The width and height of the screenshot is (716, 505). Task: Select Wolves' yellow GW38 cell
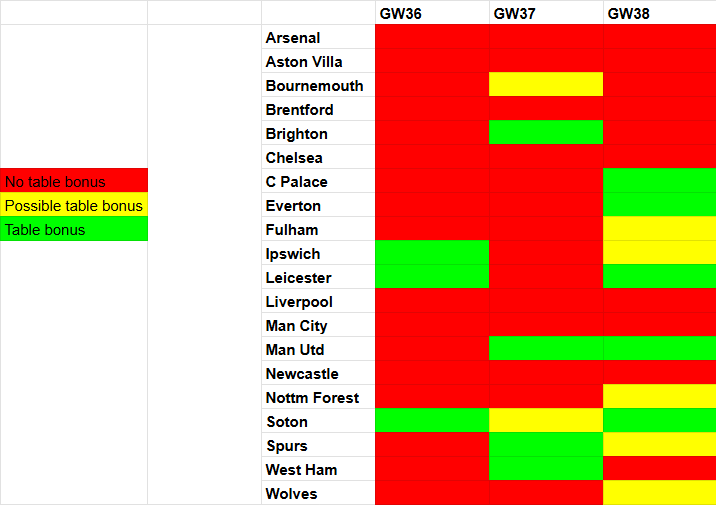pos(660,494)
